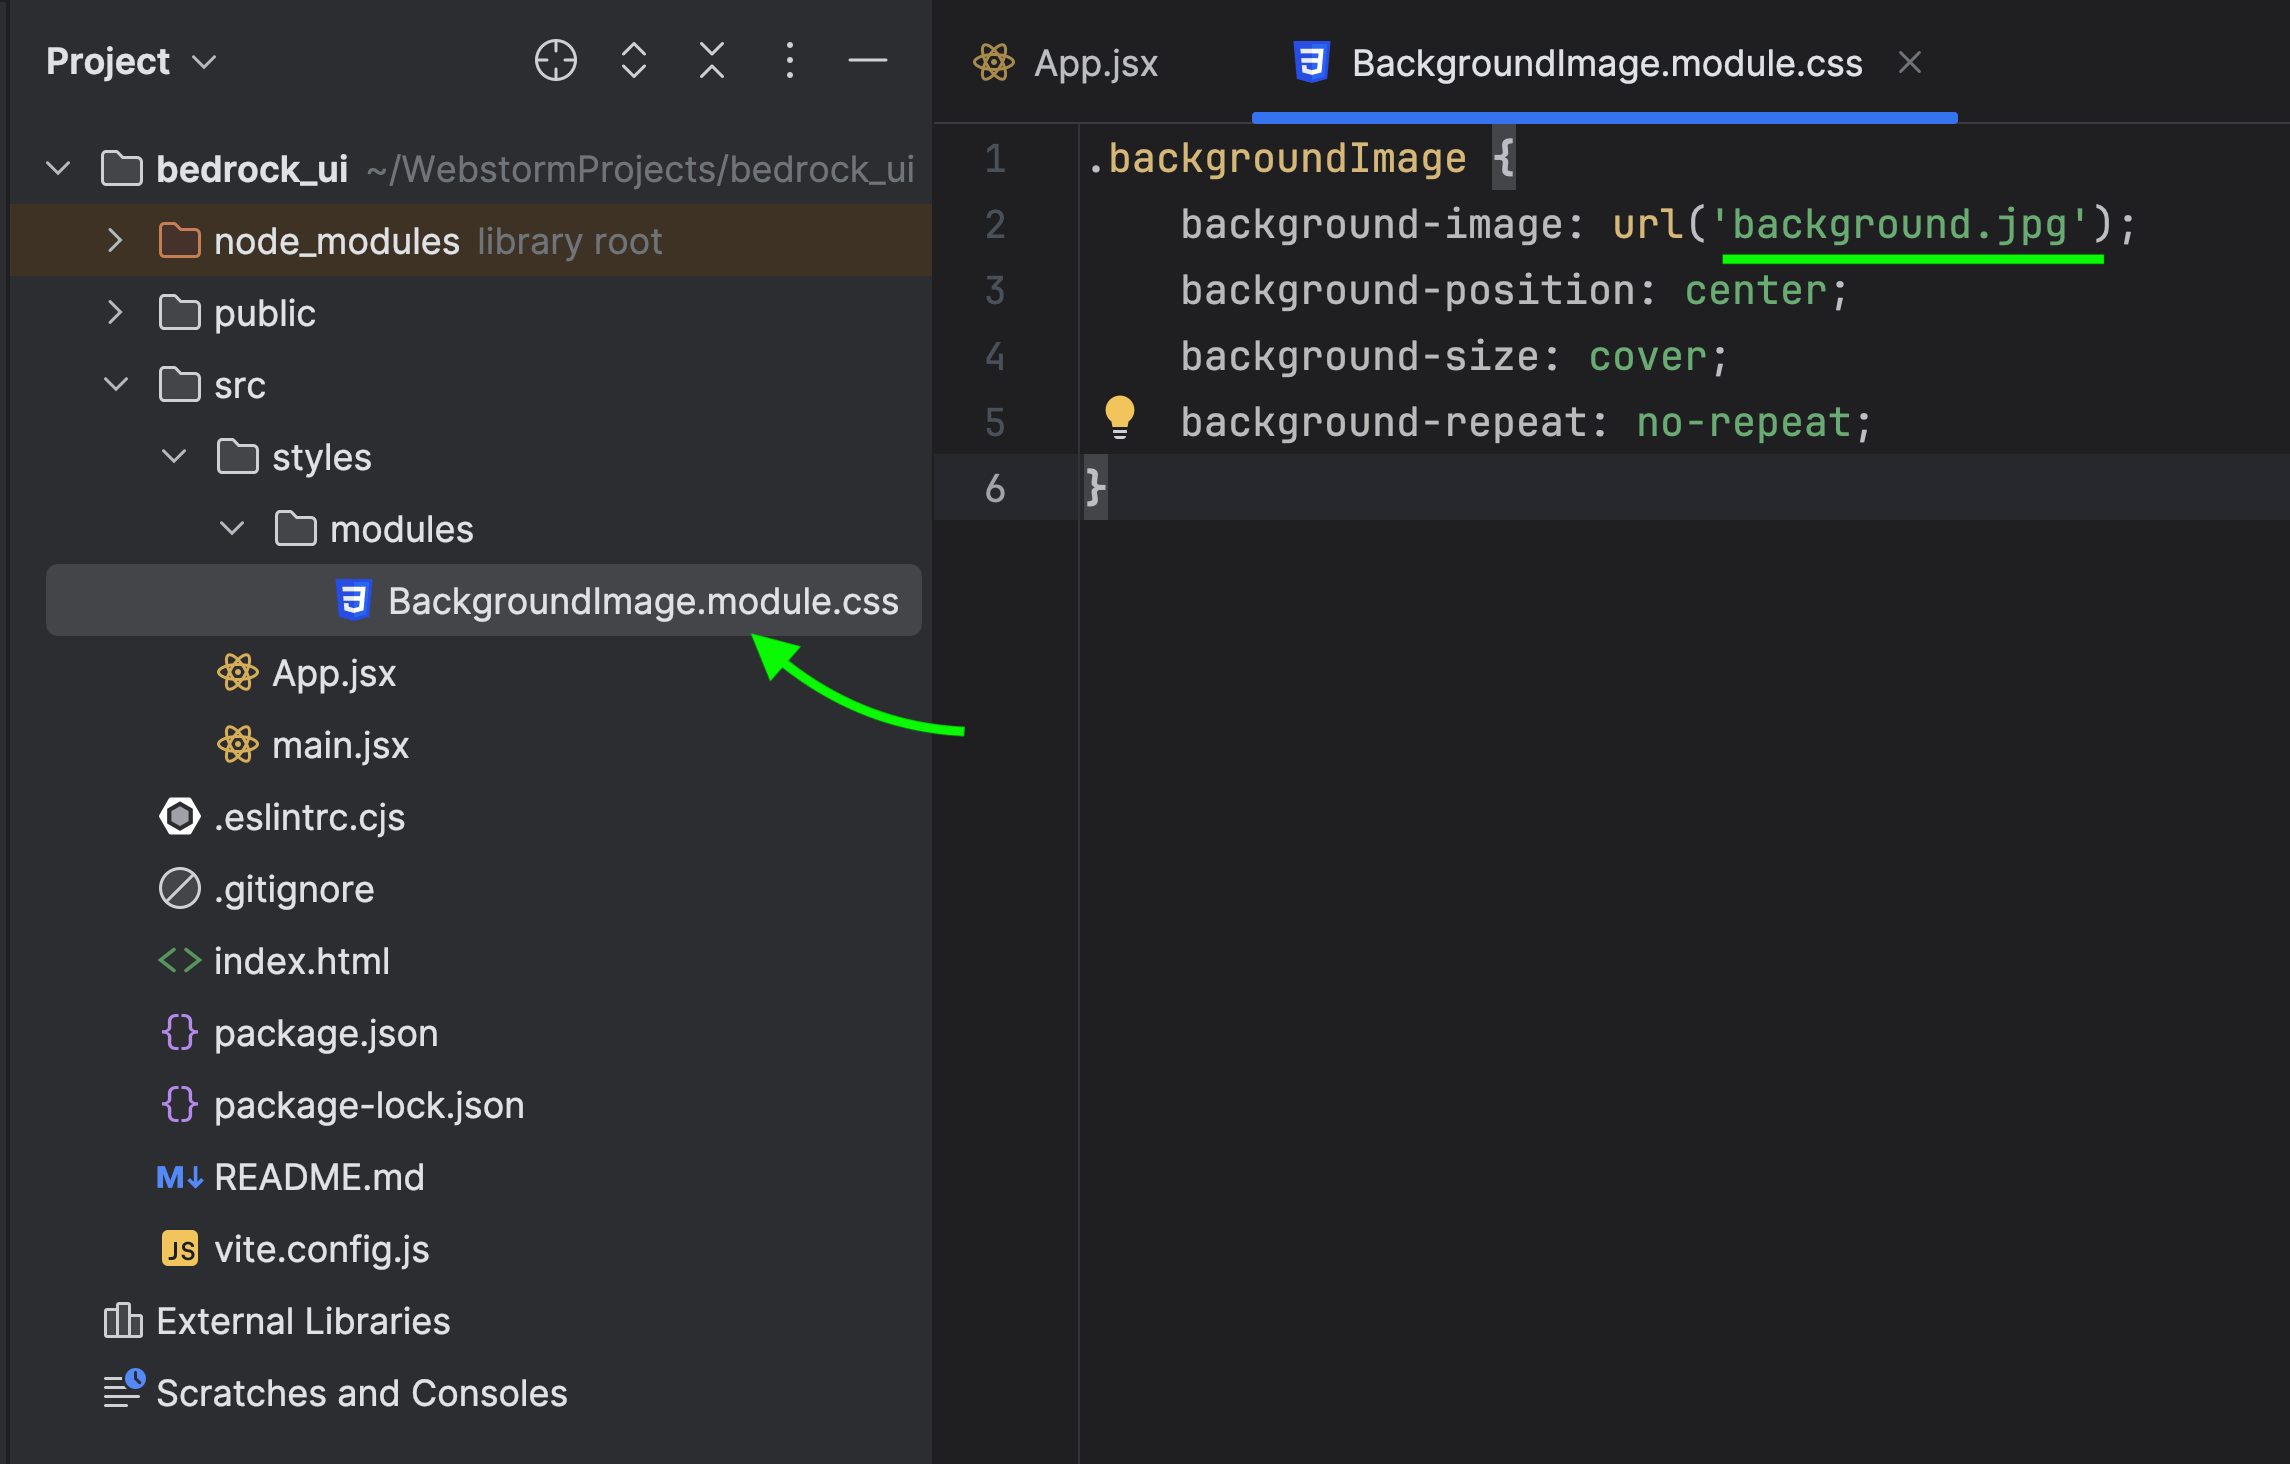The width and height of the screenshot is (2290, 1464).
Task: Click the React icon for main.jsx
Action: tap(239, 745)
